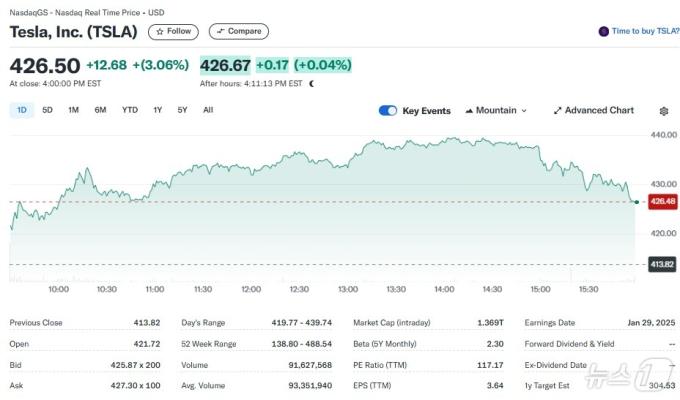Show the YTD chart range
Viewport: 680px width, 400px height.
click(x=129, y=110)
